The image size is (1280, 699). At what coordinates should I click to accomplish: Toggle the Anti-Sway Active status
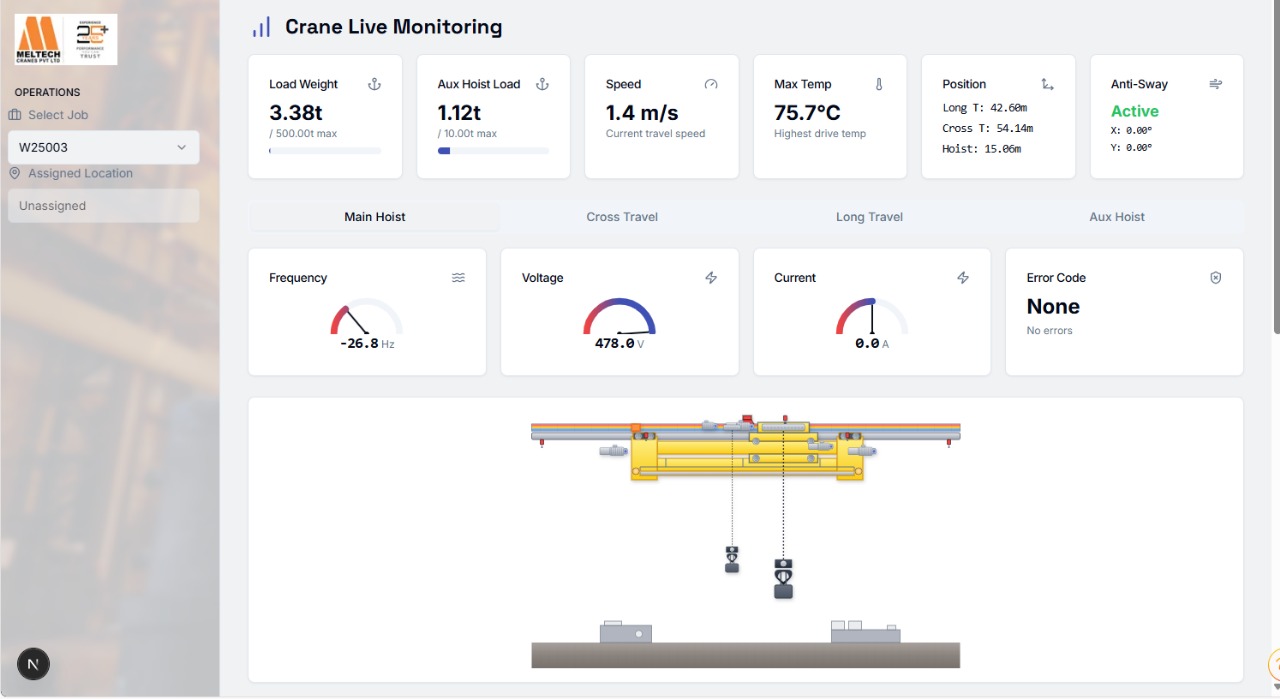click(1134, 111)
